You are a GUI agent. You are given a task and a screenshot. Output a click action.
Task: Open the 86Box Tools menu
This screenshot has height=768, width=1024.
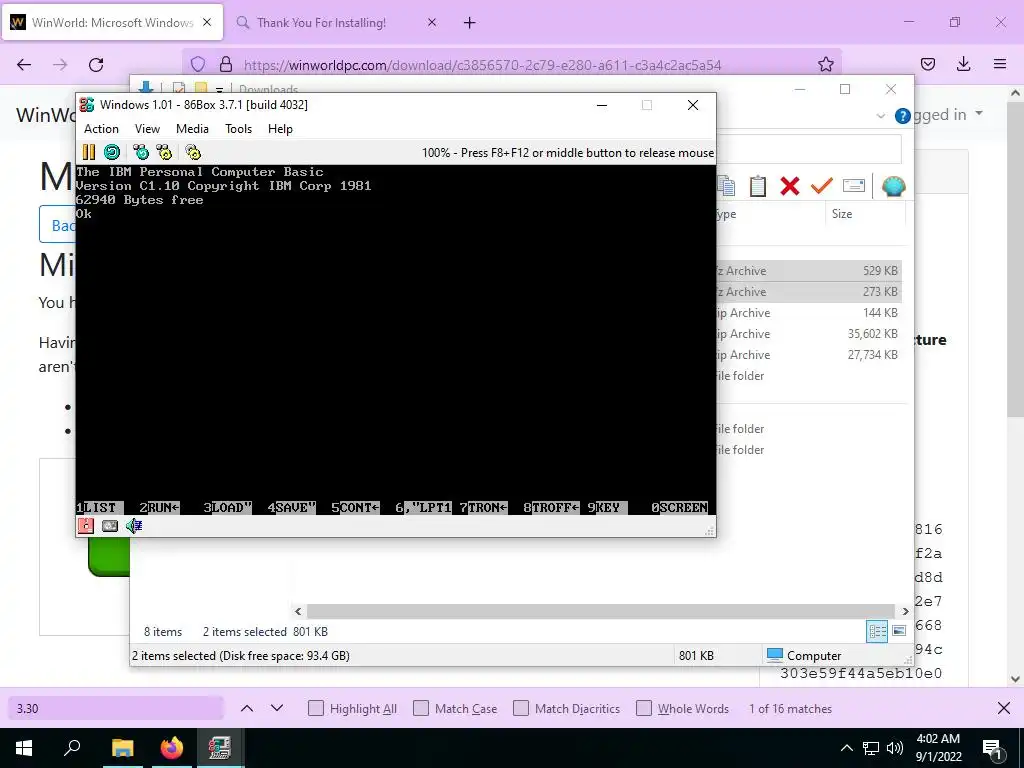pyautogui.click(x=238, y=129)
